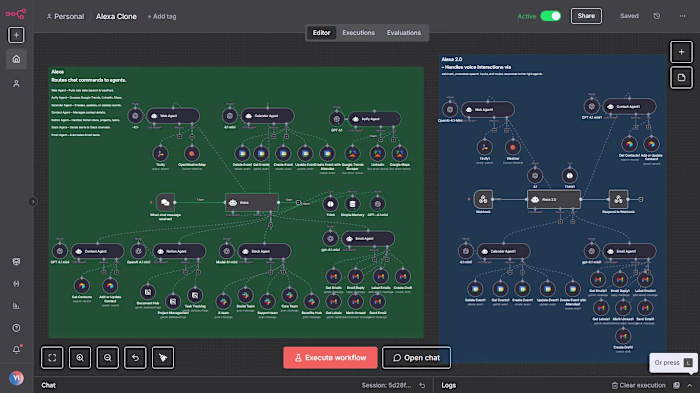Select the Weather node in Alexa 2.0
The height and width of the screenshot is (393, 700).
pos(512,147)
